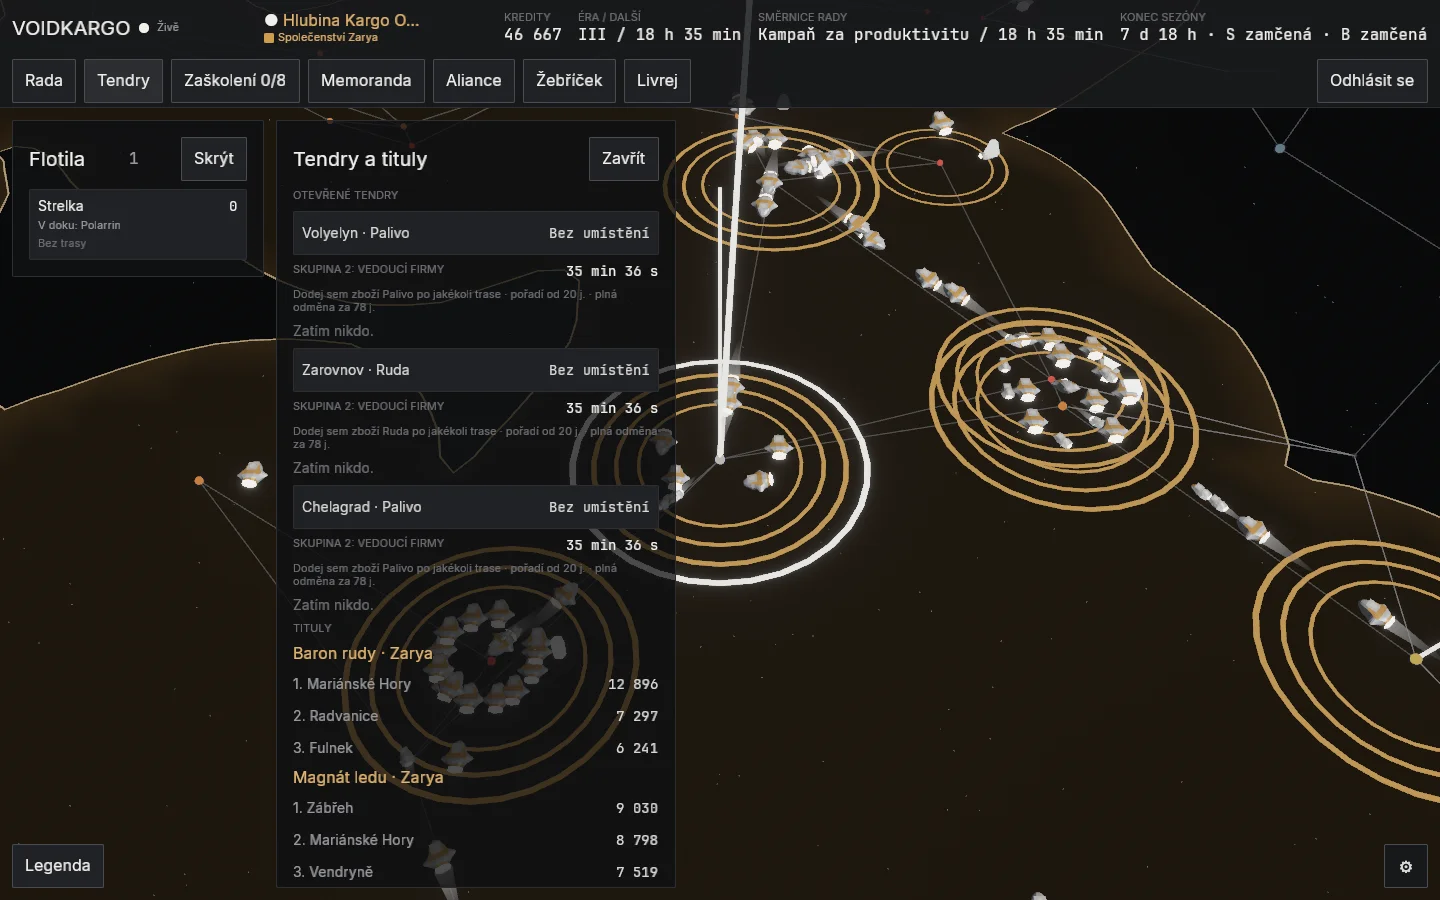Open the settings gear icon

click(1406, 867)
